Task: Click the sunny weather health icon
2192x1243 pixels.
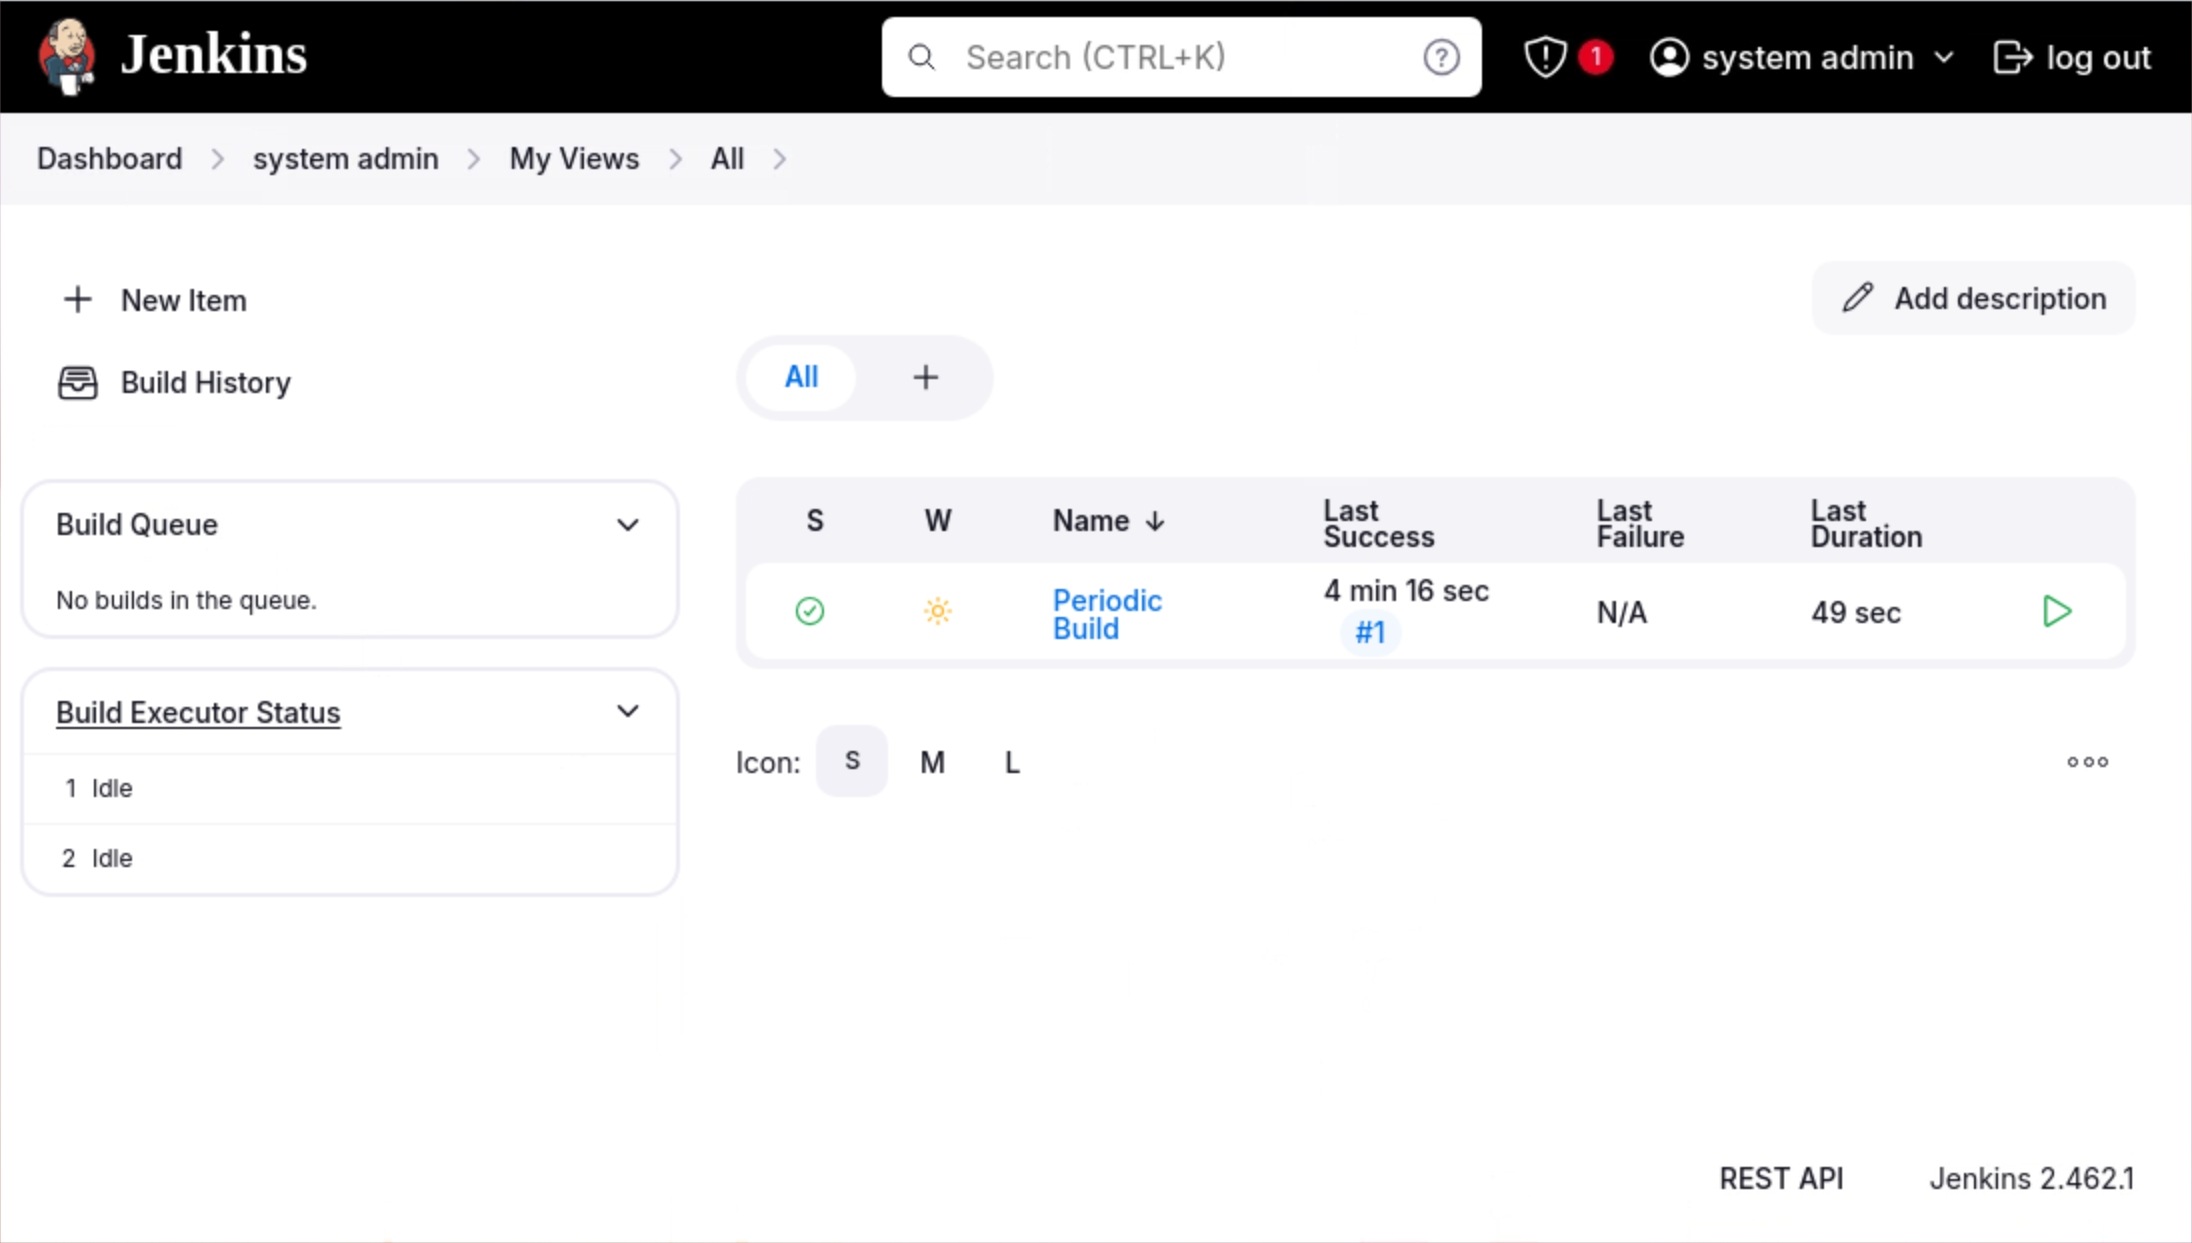Action: (x=937, y=611)
